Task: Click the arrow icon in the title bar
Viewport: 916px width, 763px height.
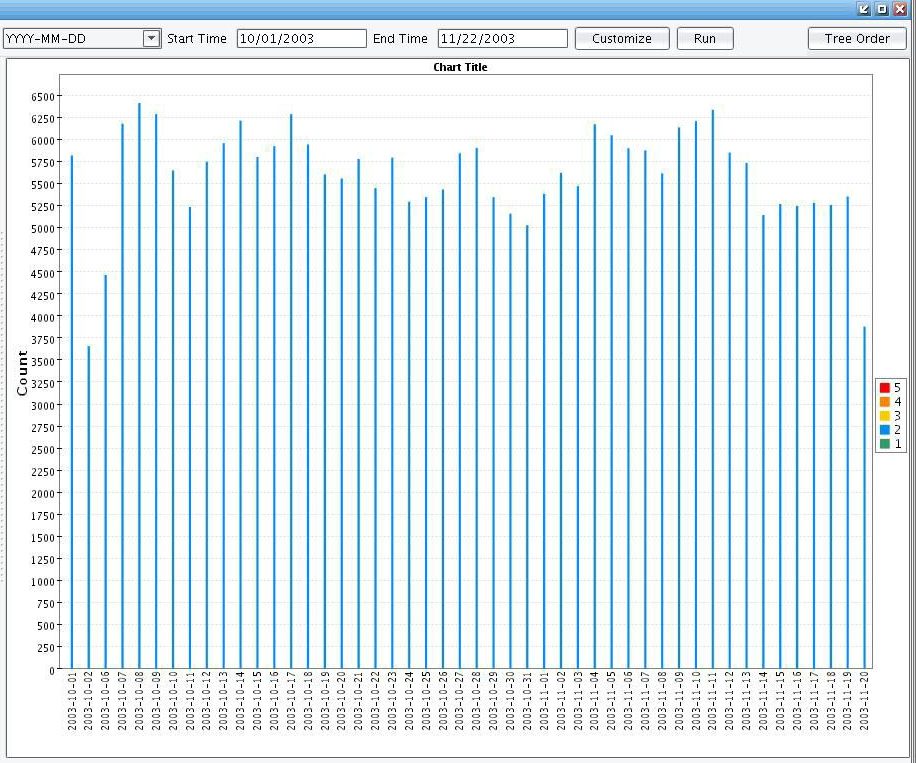Action: pos(864,8)
